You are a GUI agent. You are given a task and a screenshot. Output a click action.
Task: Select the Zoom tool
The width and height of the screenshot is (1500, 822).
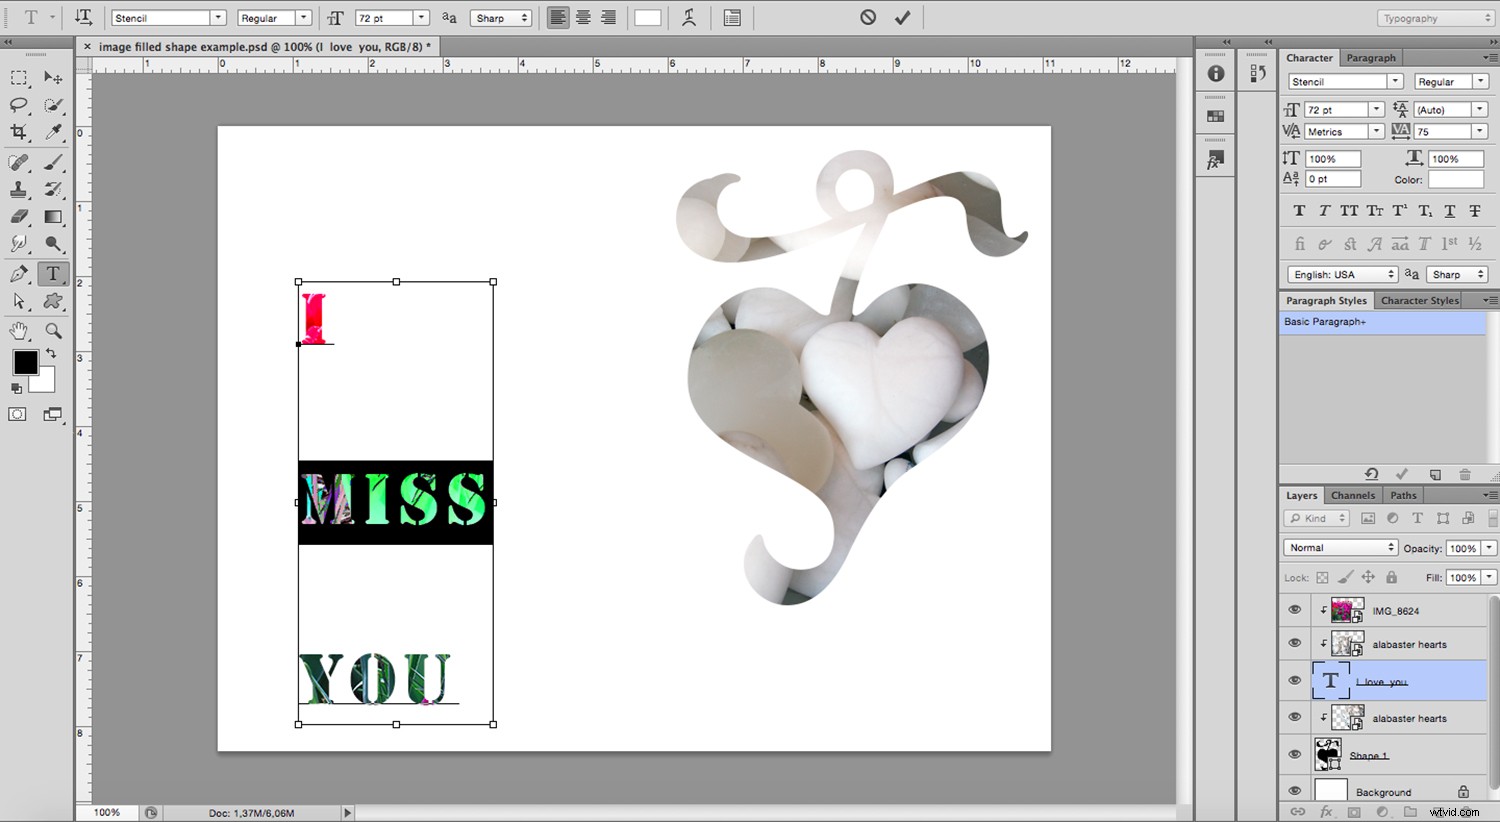coord(53,331)
